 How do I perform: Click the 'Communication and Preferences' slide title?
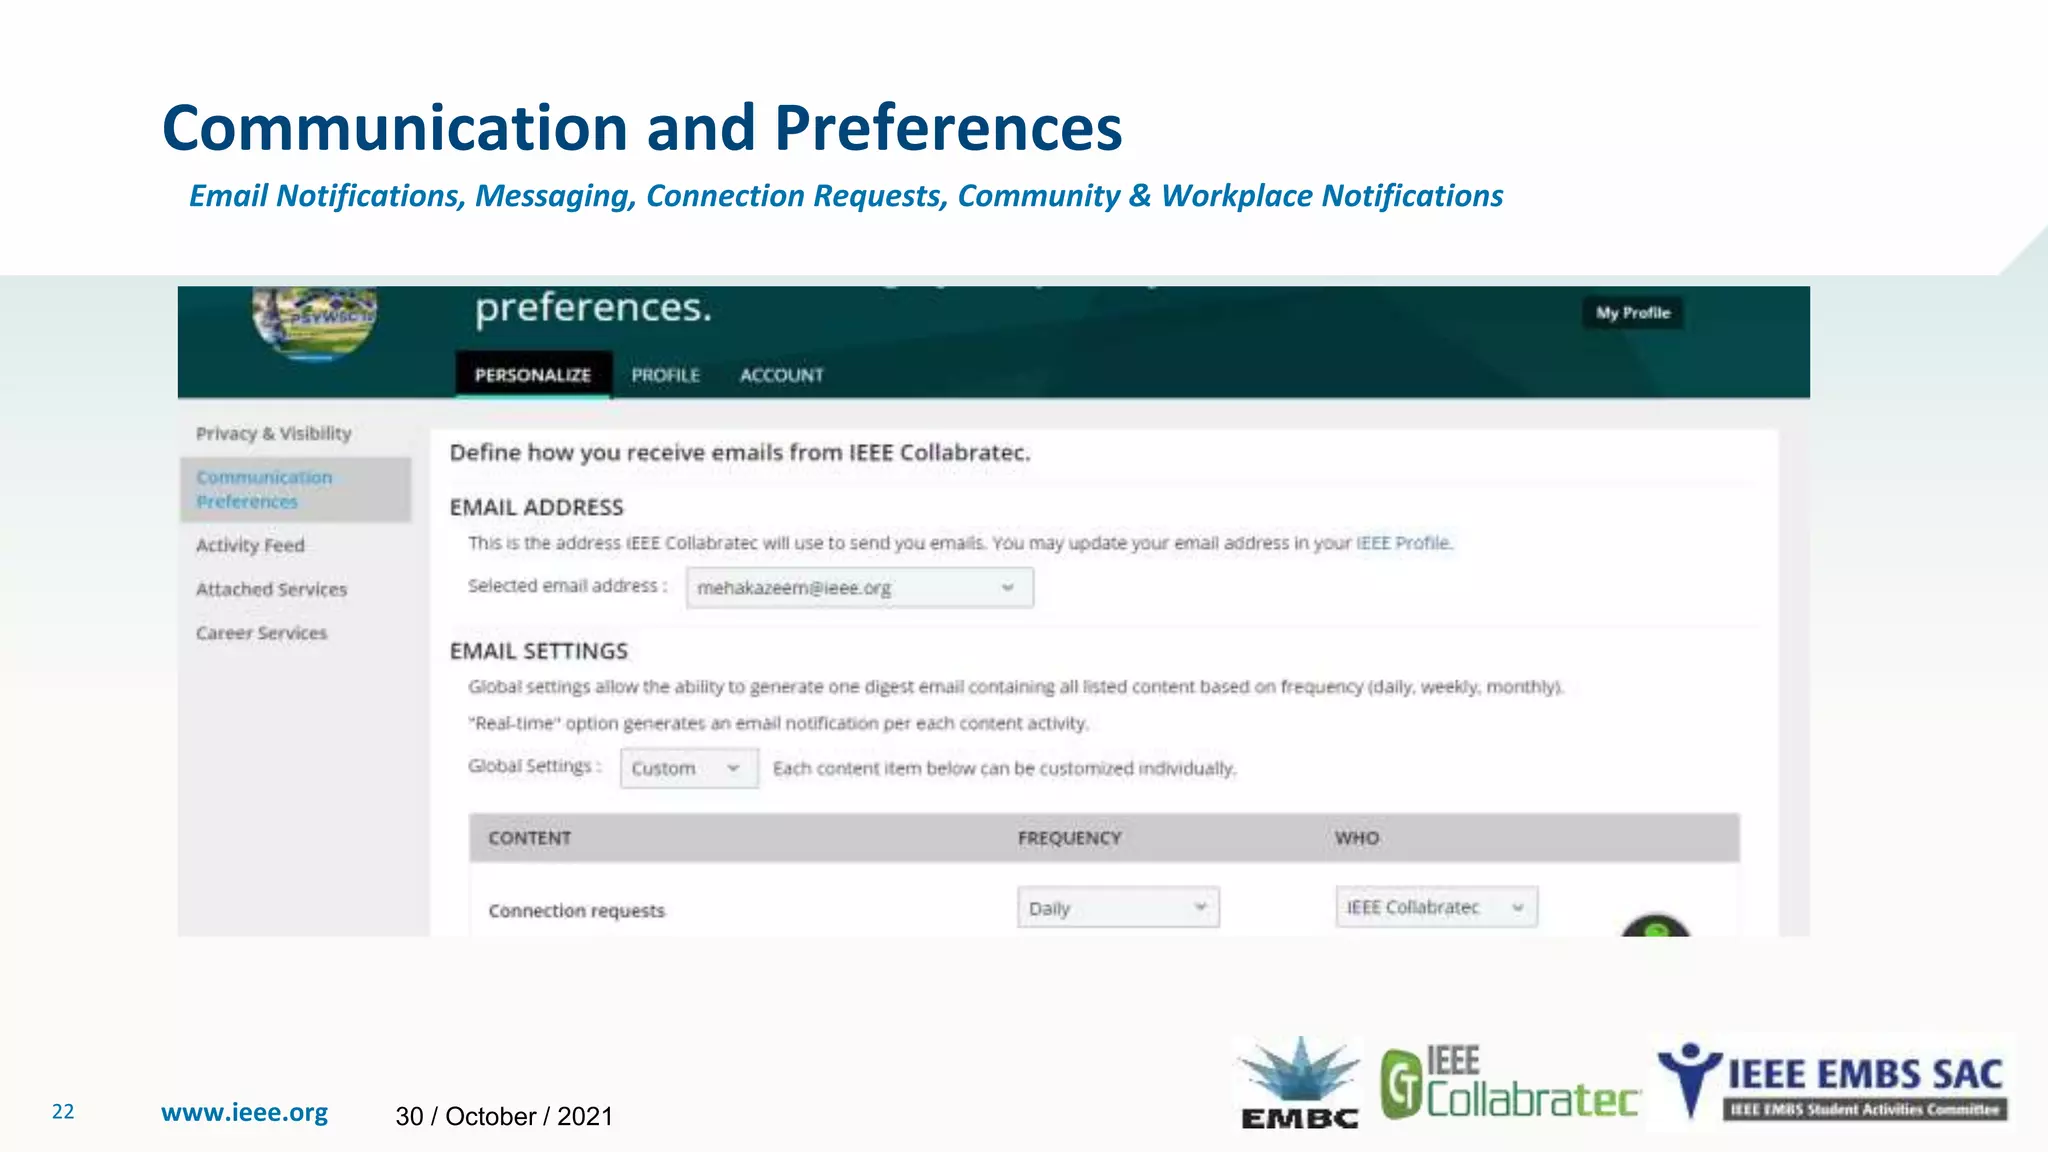pyautogui.click(x=642, y=128)
